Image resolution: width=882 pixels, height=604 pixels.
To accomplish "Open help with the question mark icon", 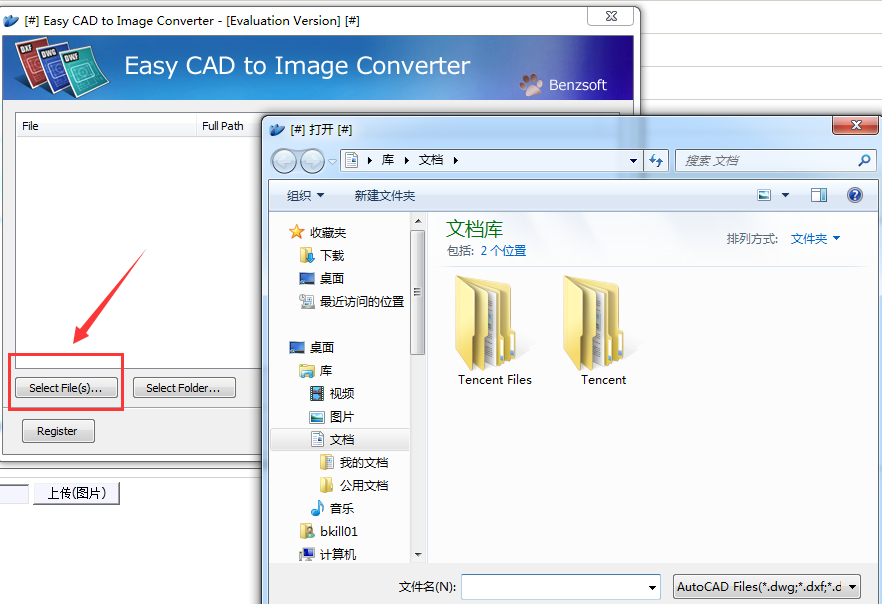I will click(854, 195).
